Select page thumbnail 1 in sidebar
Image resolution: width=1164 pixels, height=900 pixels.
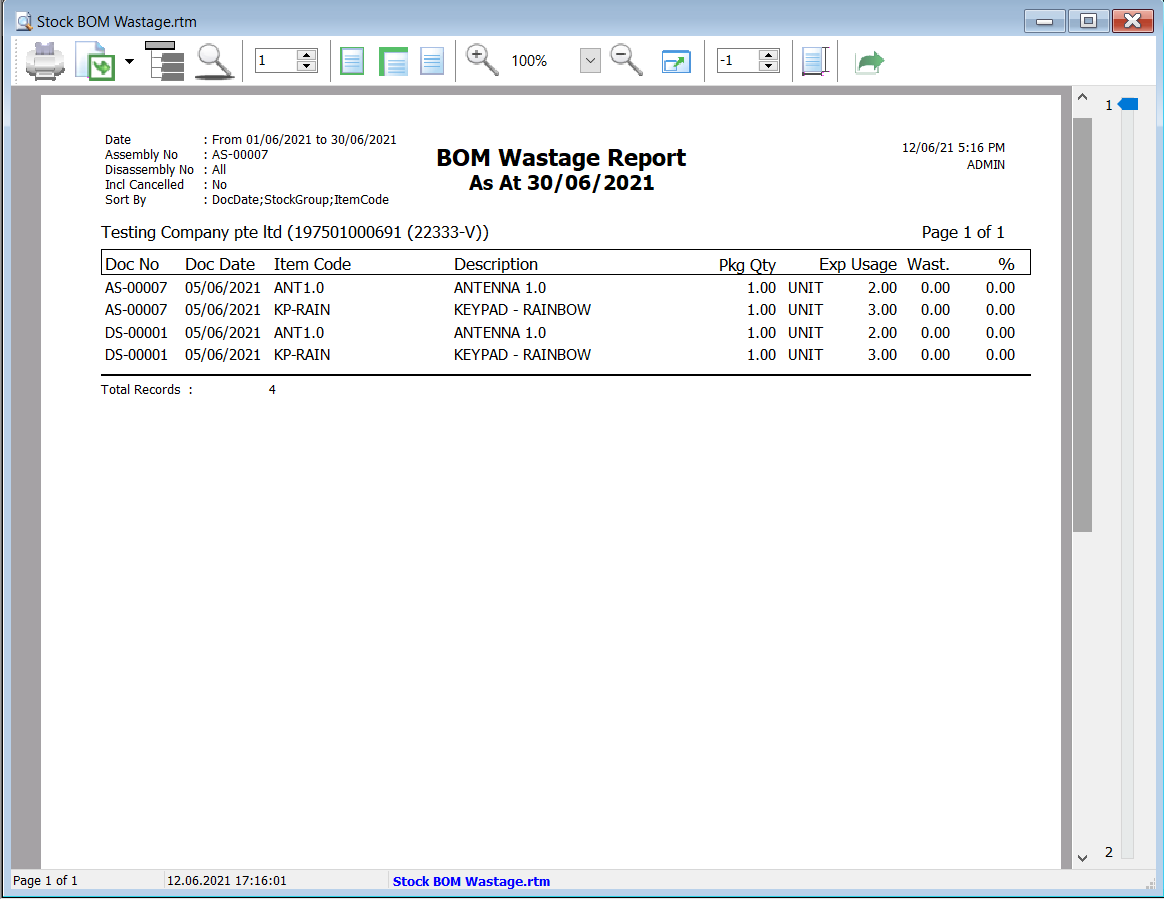pyautogui.click(x=1110, y=104)
